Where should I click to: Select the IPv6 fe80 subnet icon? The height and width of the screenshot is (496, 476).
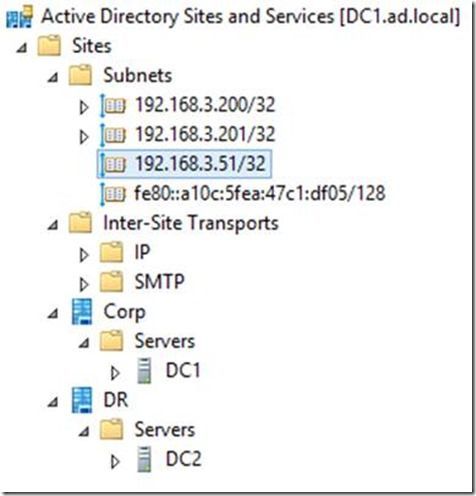pos(113,194)
